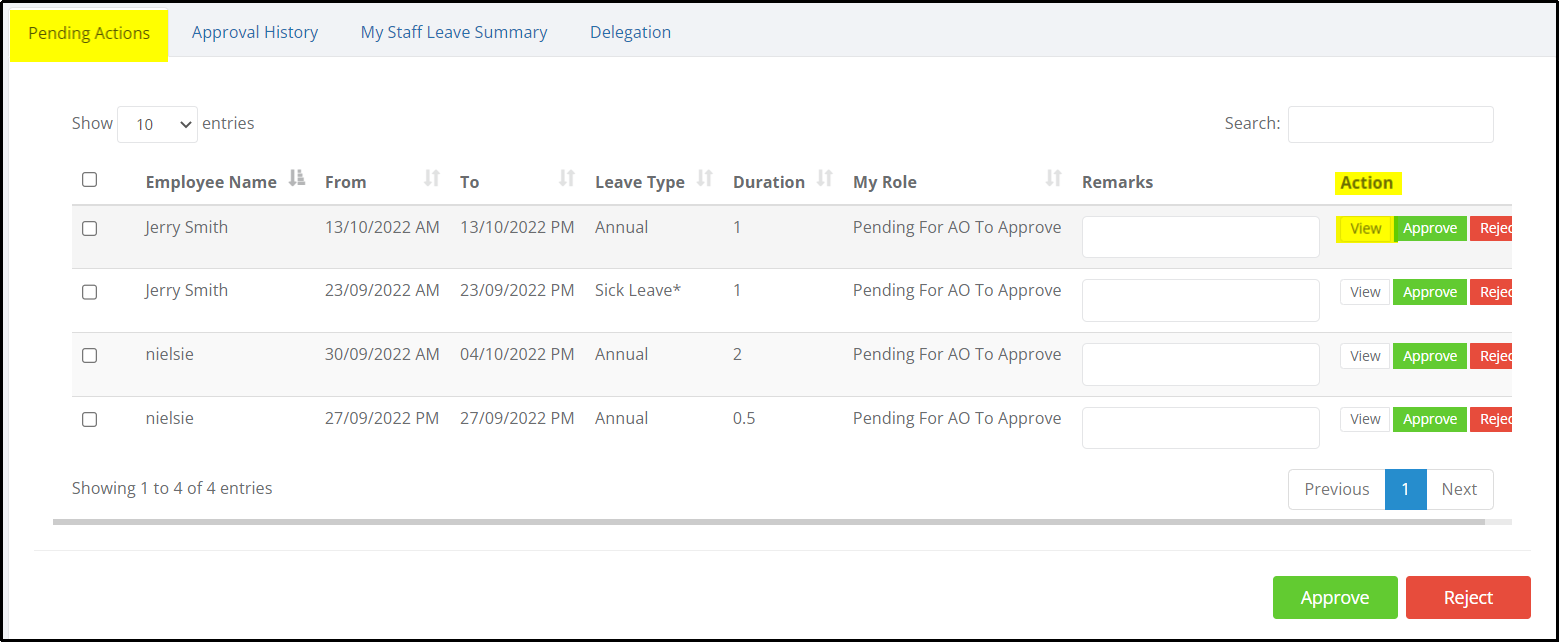The width and height of the screenshot is (1559, 642).
Task: Approve Jerry Smith's Sick Leave row
Action: tap(1430, 292)
